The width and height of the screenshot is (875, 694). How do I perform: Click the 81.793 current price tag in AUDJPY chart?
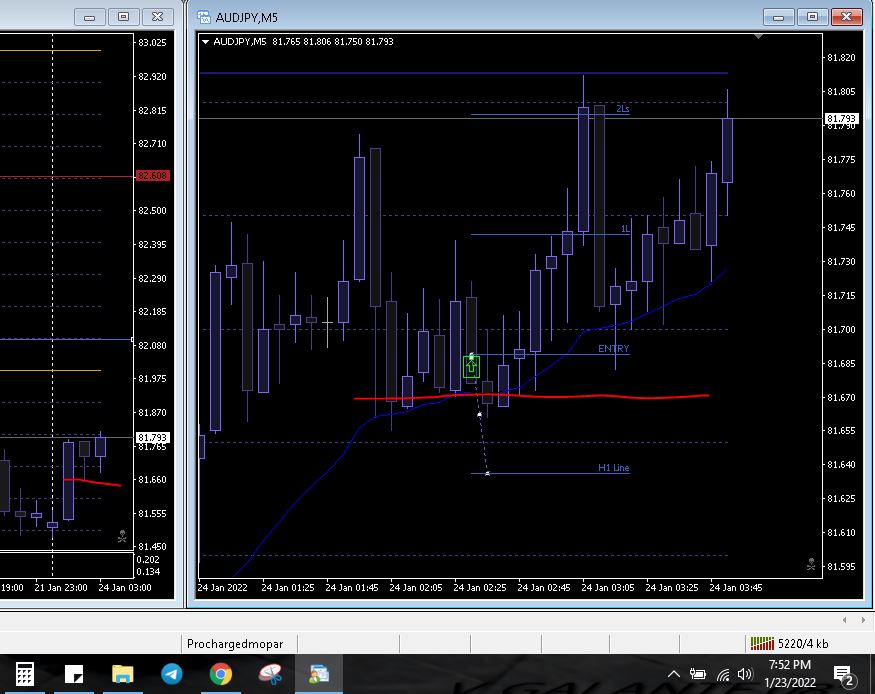coord(841,118)
